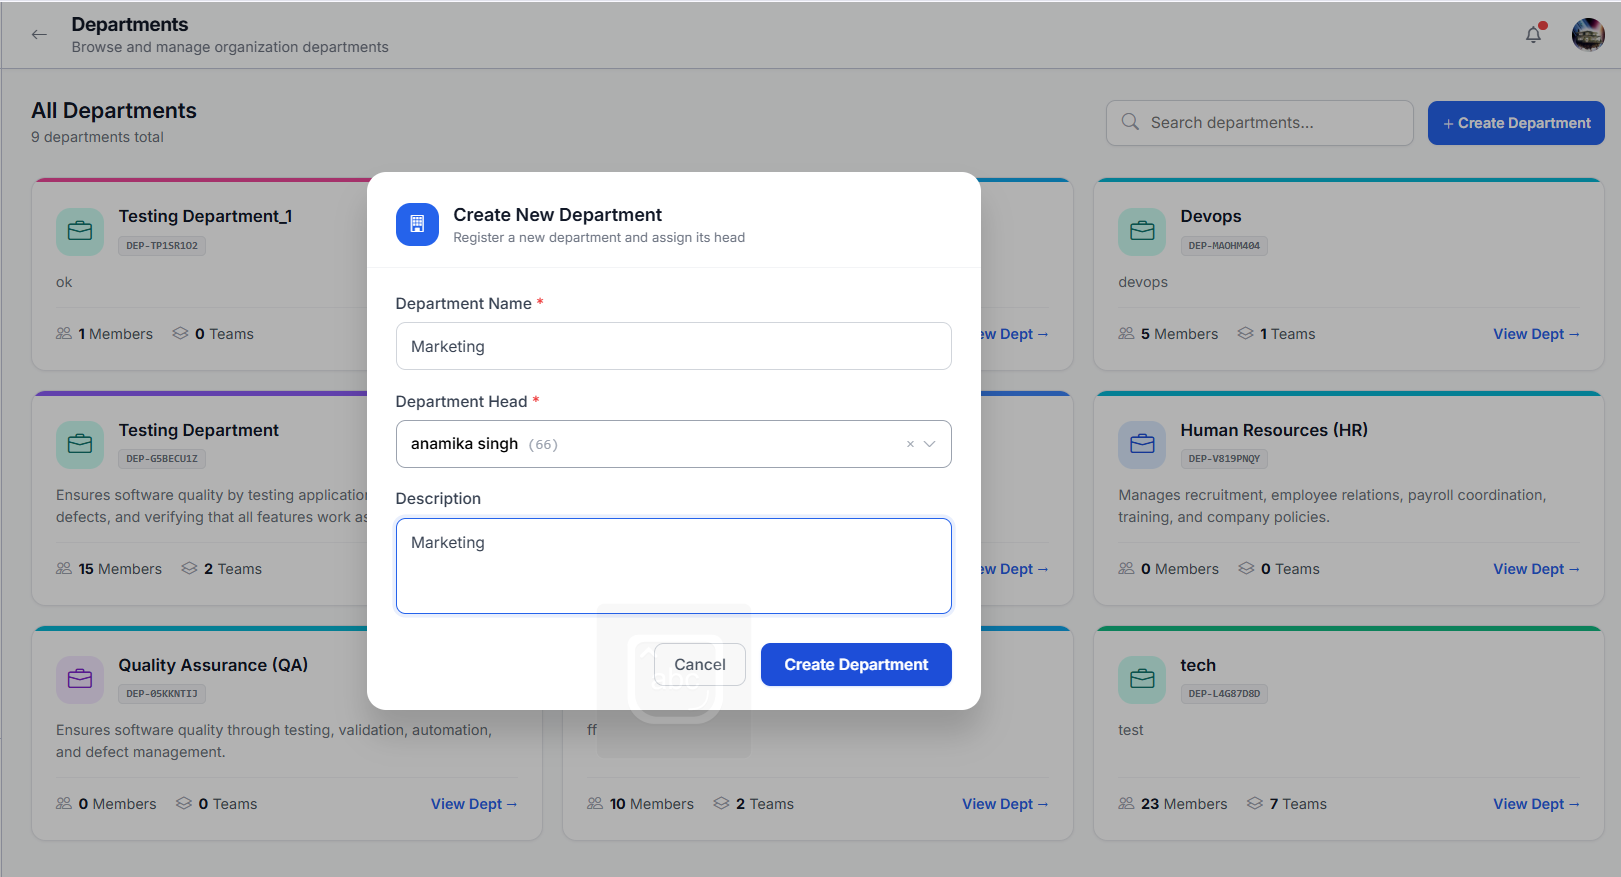Open the Department Head select box
The width and height of the screenshot is (1621, 877).
[x=673, y=444]
